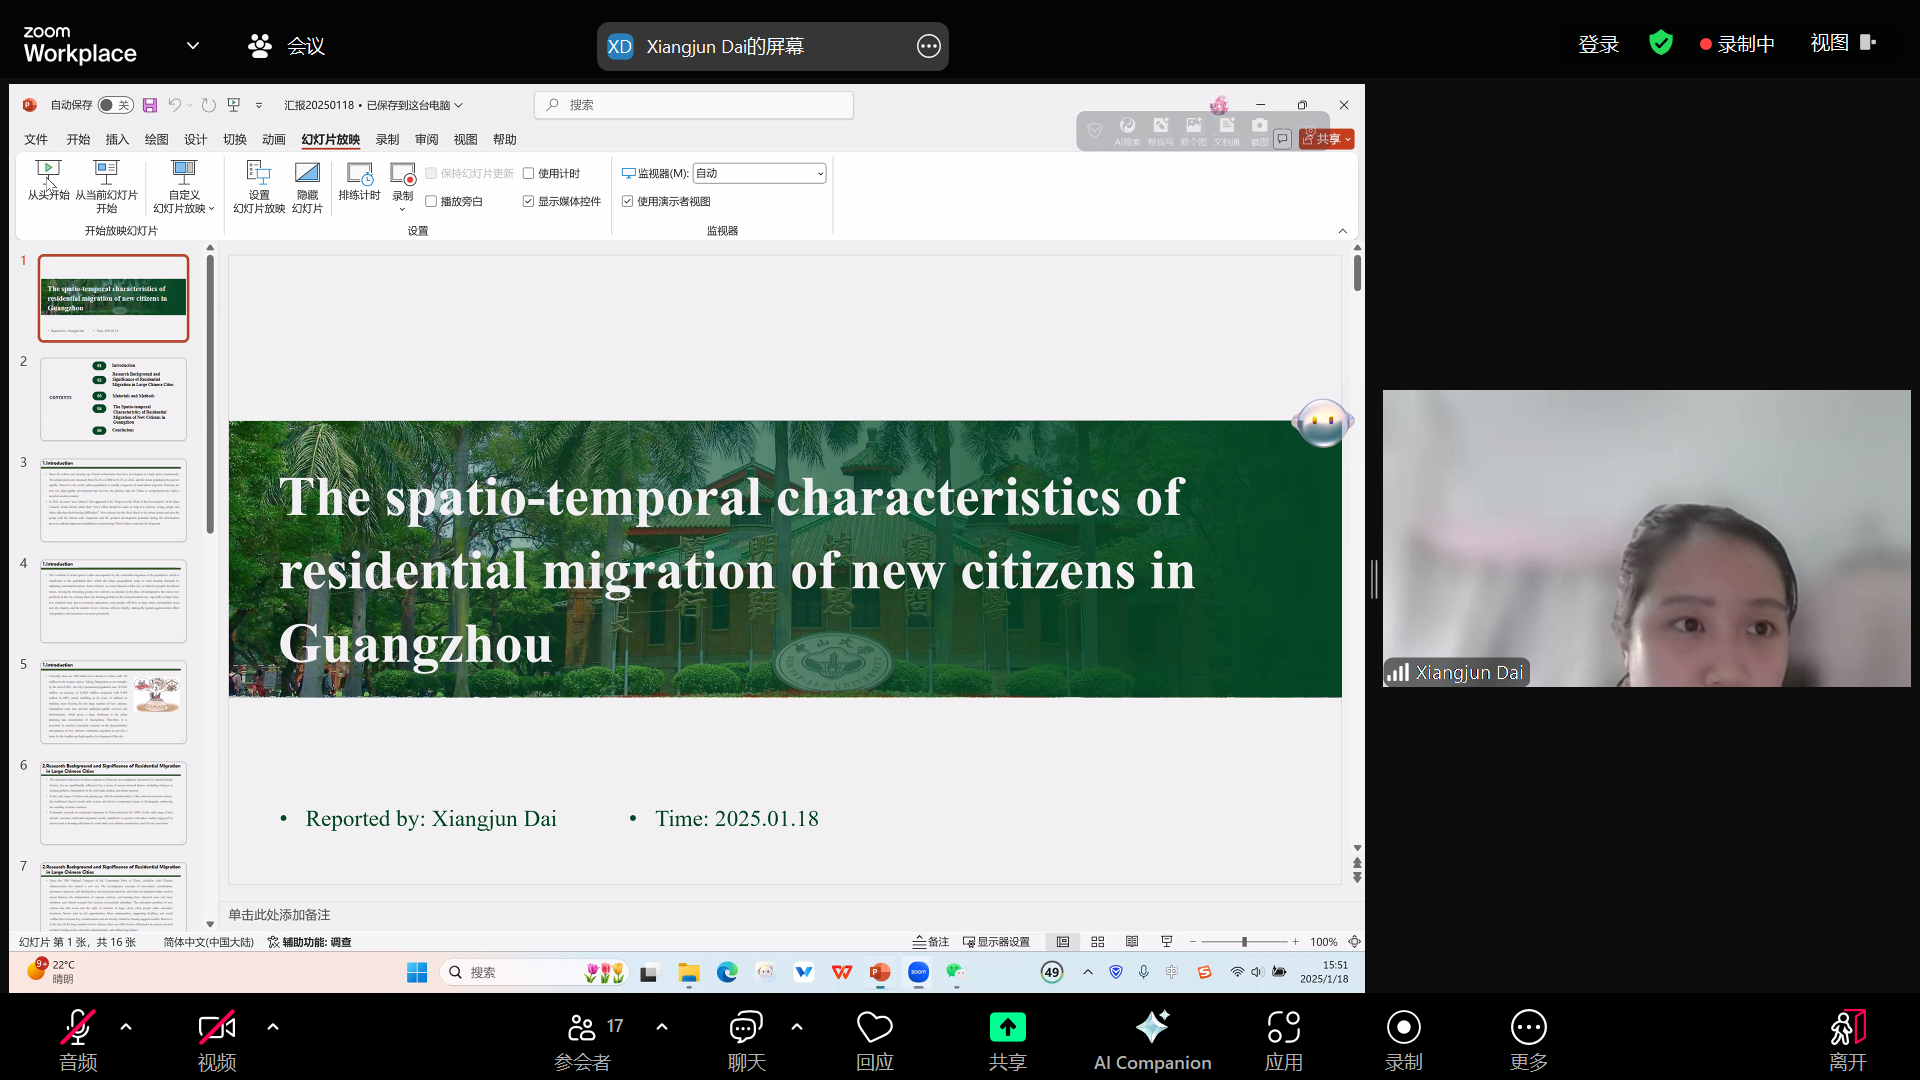Viewport: 1920px width, 1080px height.
Task: Open Zoom more (更多) options
Action: 1529,1040
